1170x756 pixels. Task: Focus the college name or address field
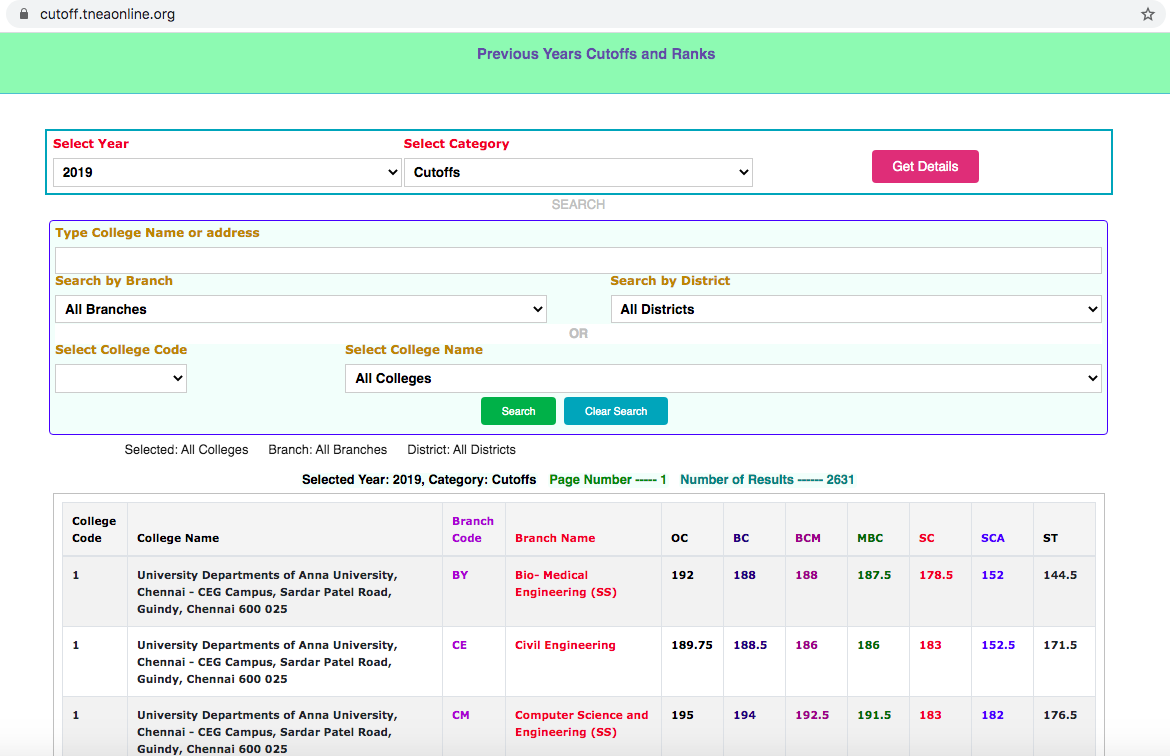tap(578, 260)
